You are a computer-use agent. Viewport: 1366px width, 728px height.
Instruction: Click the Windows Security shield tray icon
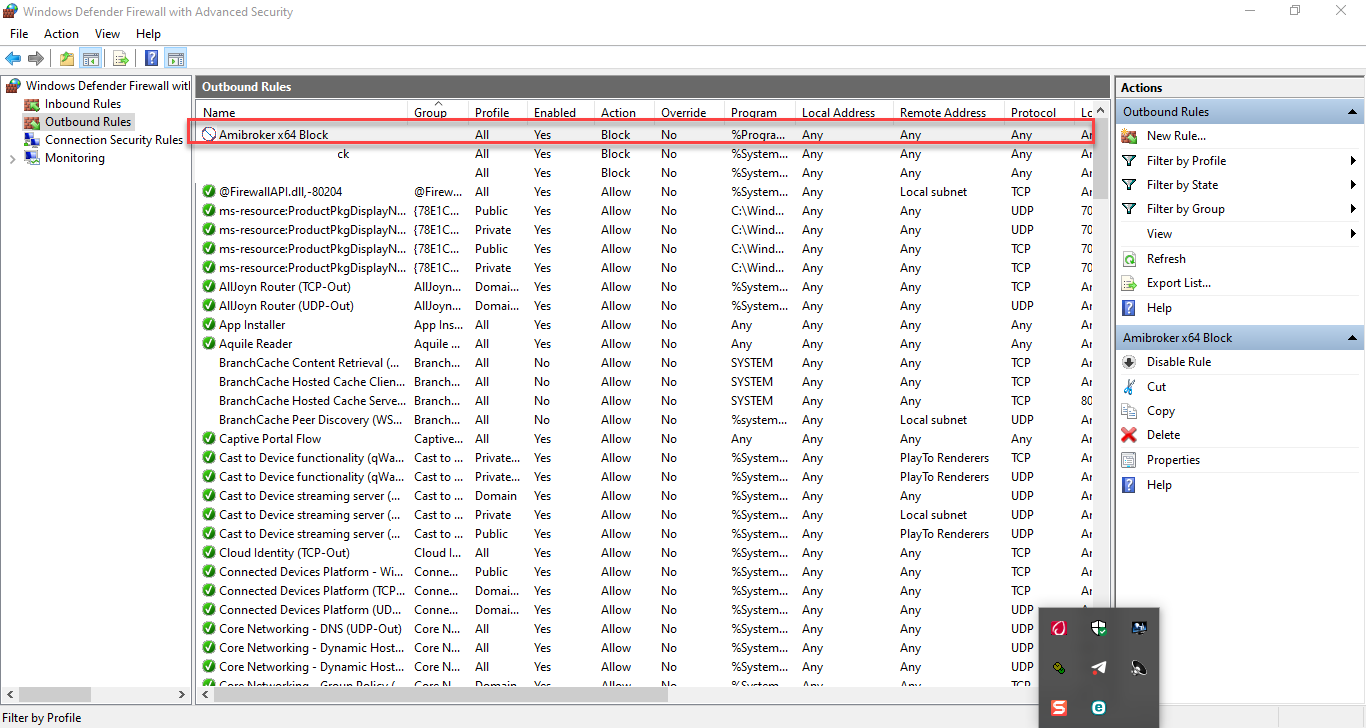tap(1098, 628)
